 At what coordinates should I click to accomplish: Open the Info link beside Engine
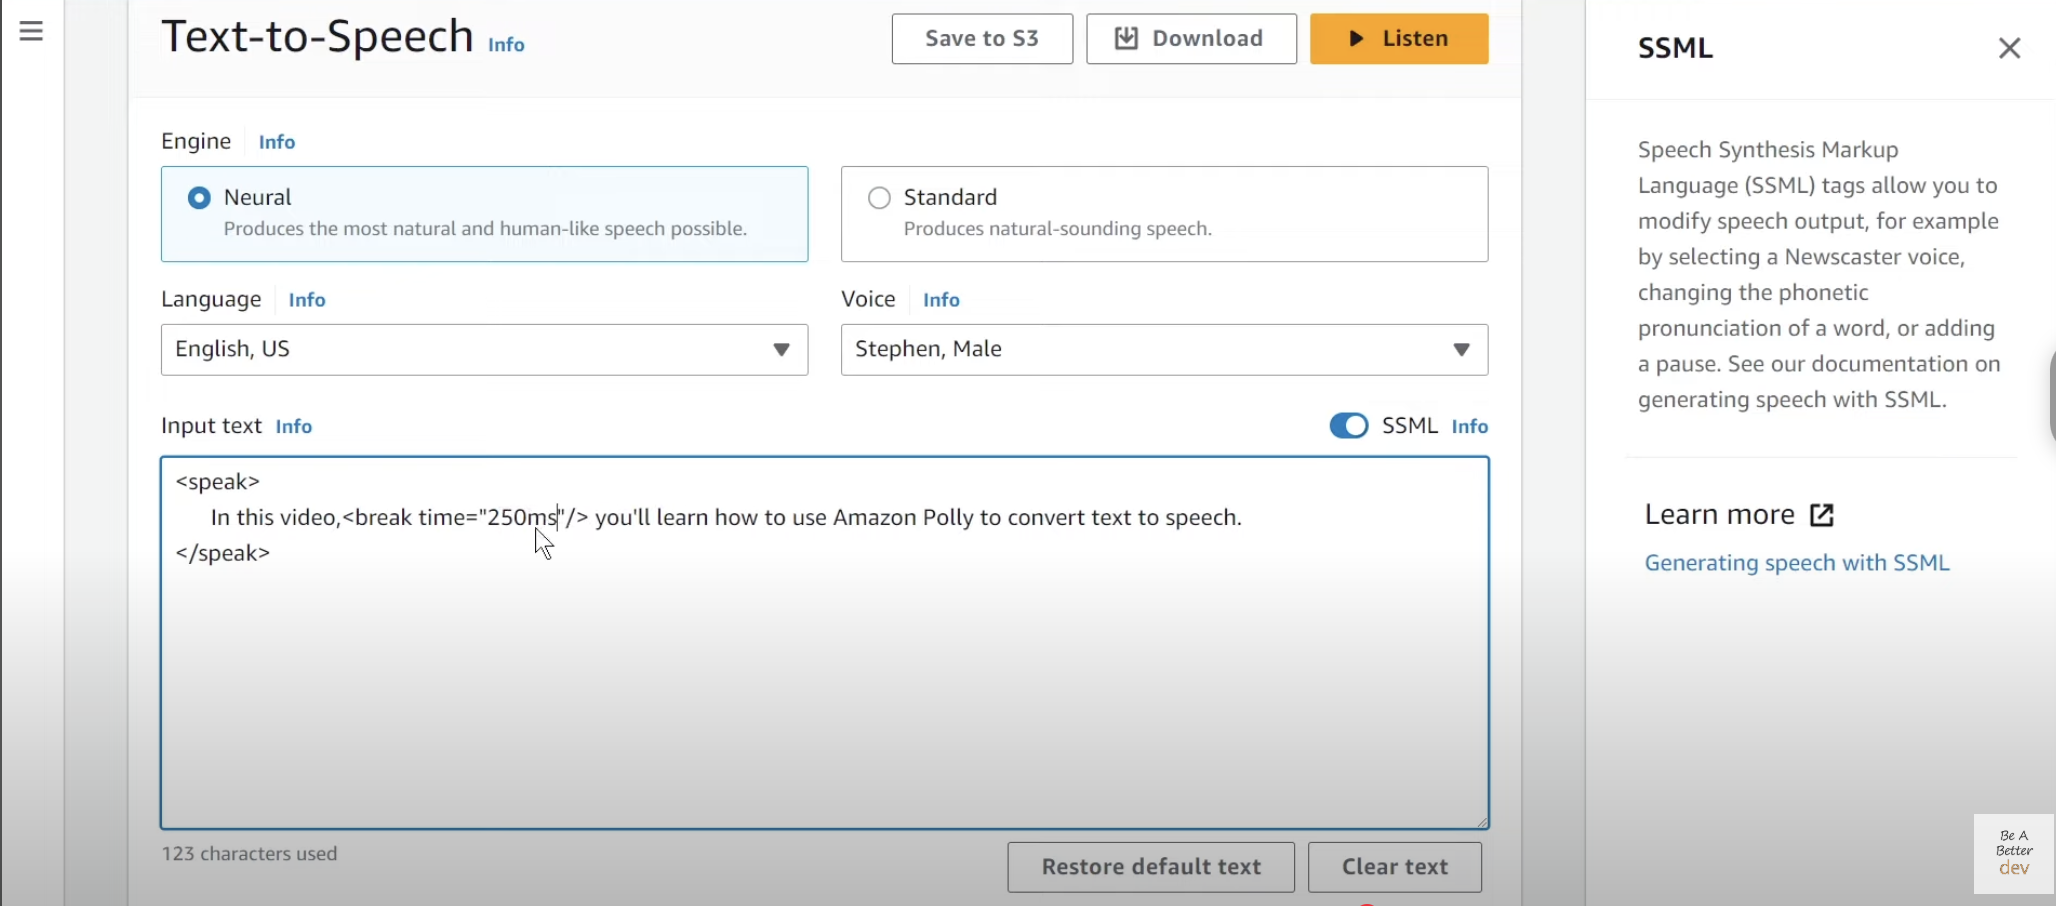pyautogui.click(x=277, y=142)
